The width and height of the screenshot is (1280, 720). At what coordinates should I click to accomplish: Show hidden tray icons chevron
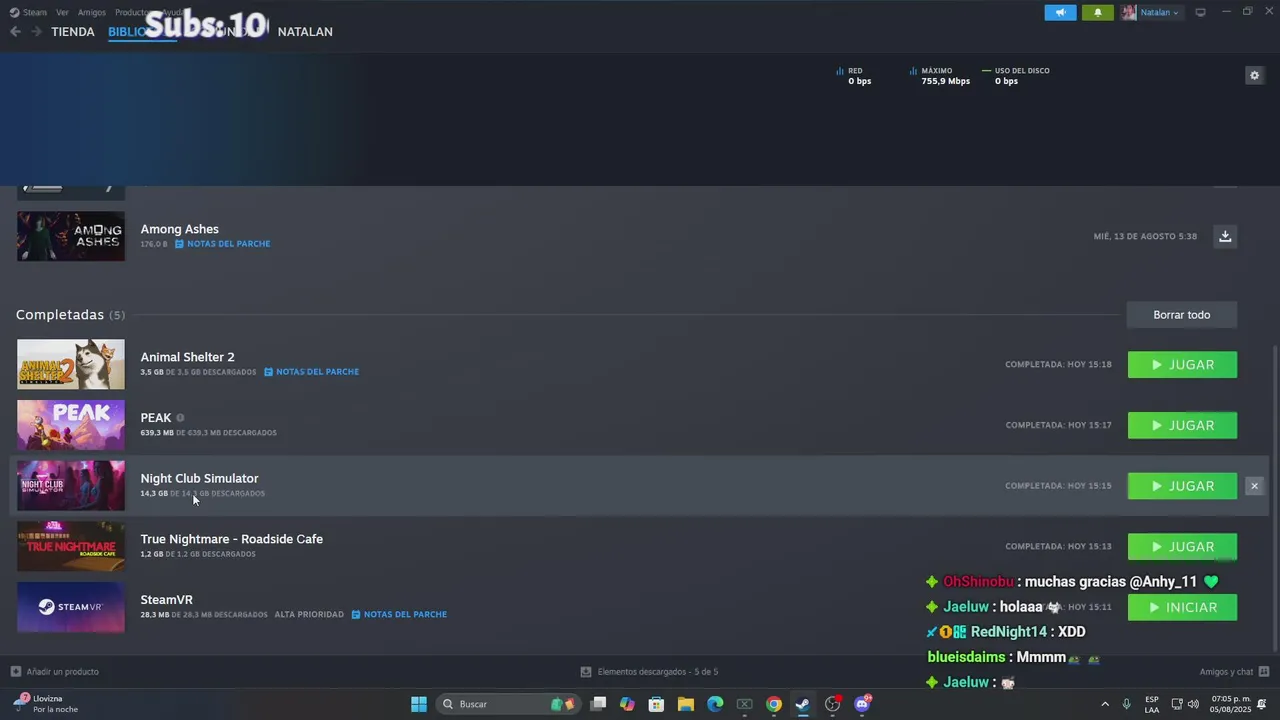pyautogui.click(x=1105, y=704)
